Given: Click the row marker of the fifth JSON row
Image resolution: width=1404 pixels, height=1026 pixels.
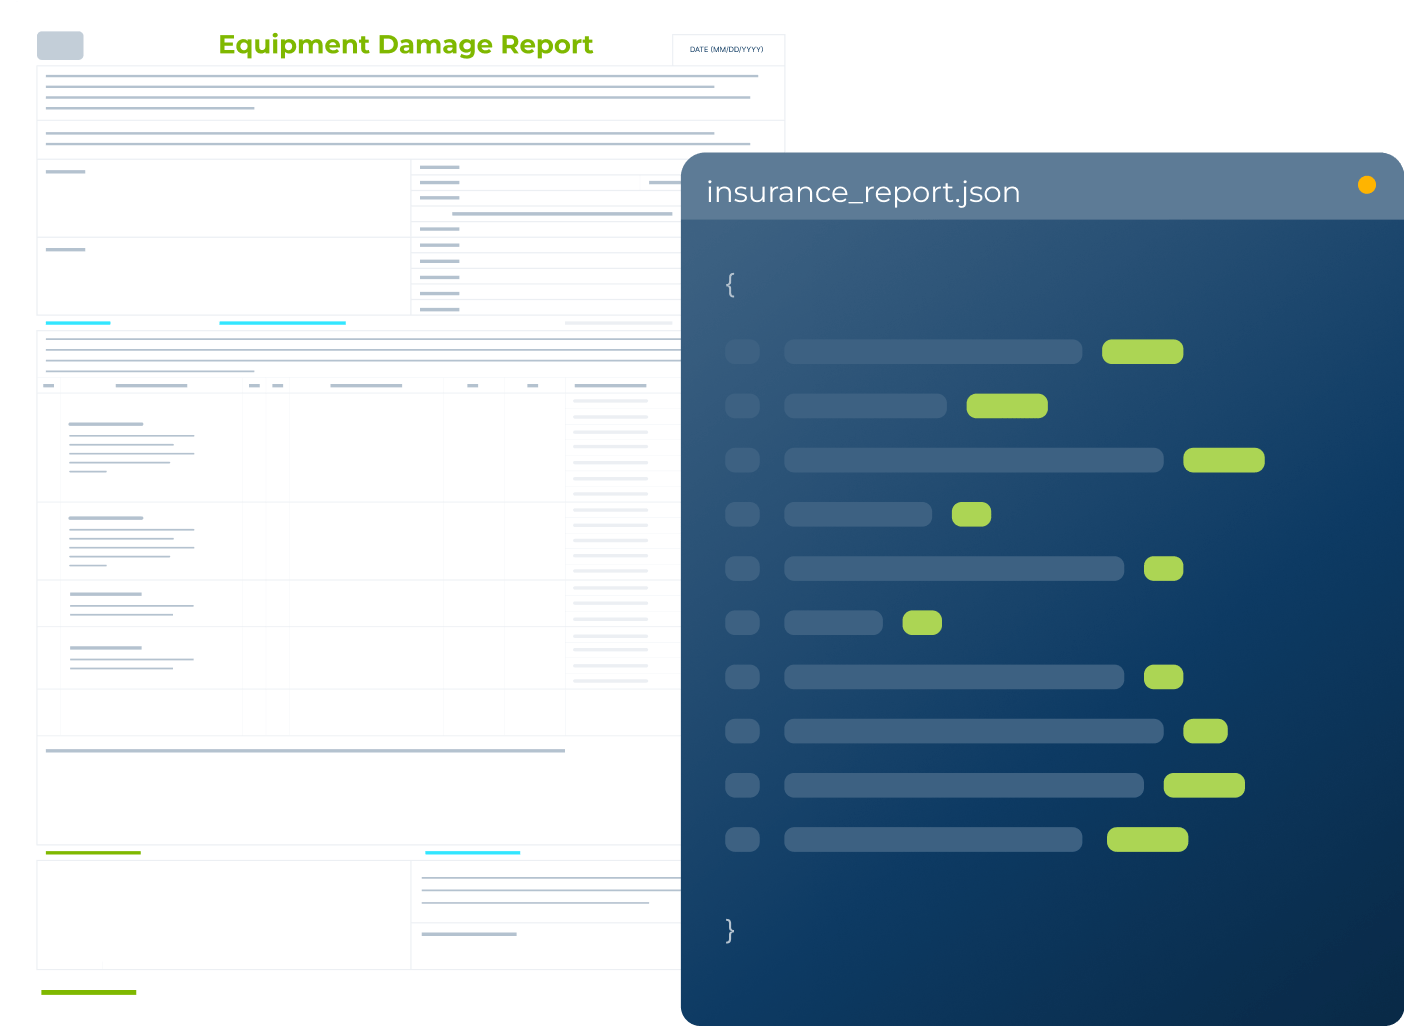Looking at the screenshot, I should pyautogui.click(x=742, y=569).
